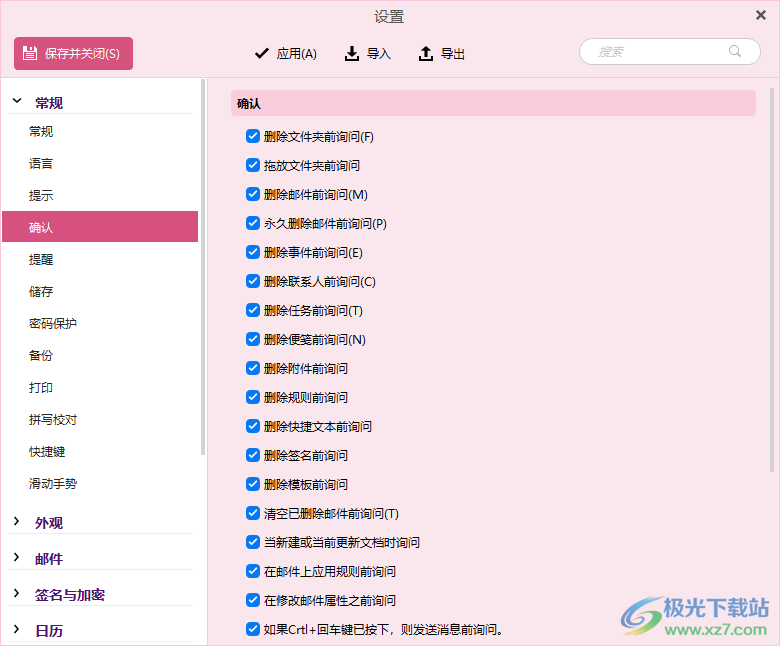Image resolution: width=780 pixels, height=646 pixels.
Task: Close the settings window
Action: [761, 15]
